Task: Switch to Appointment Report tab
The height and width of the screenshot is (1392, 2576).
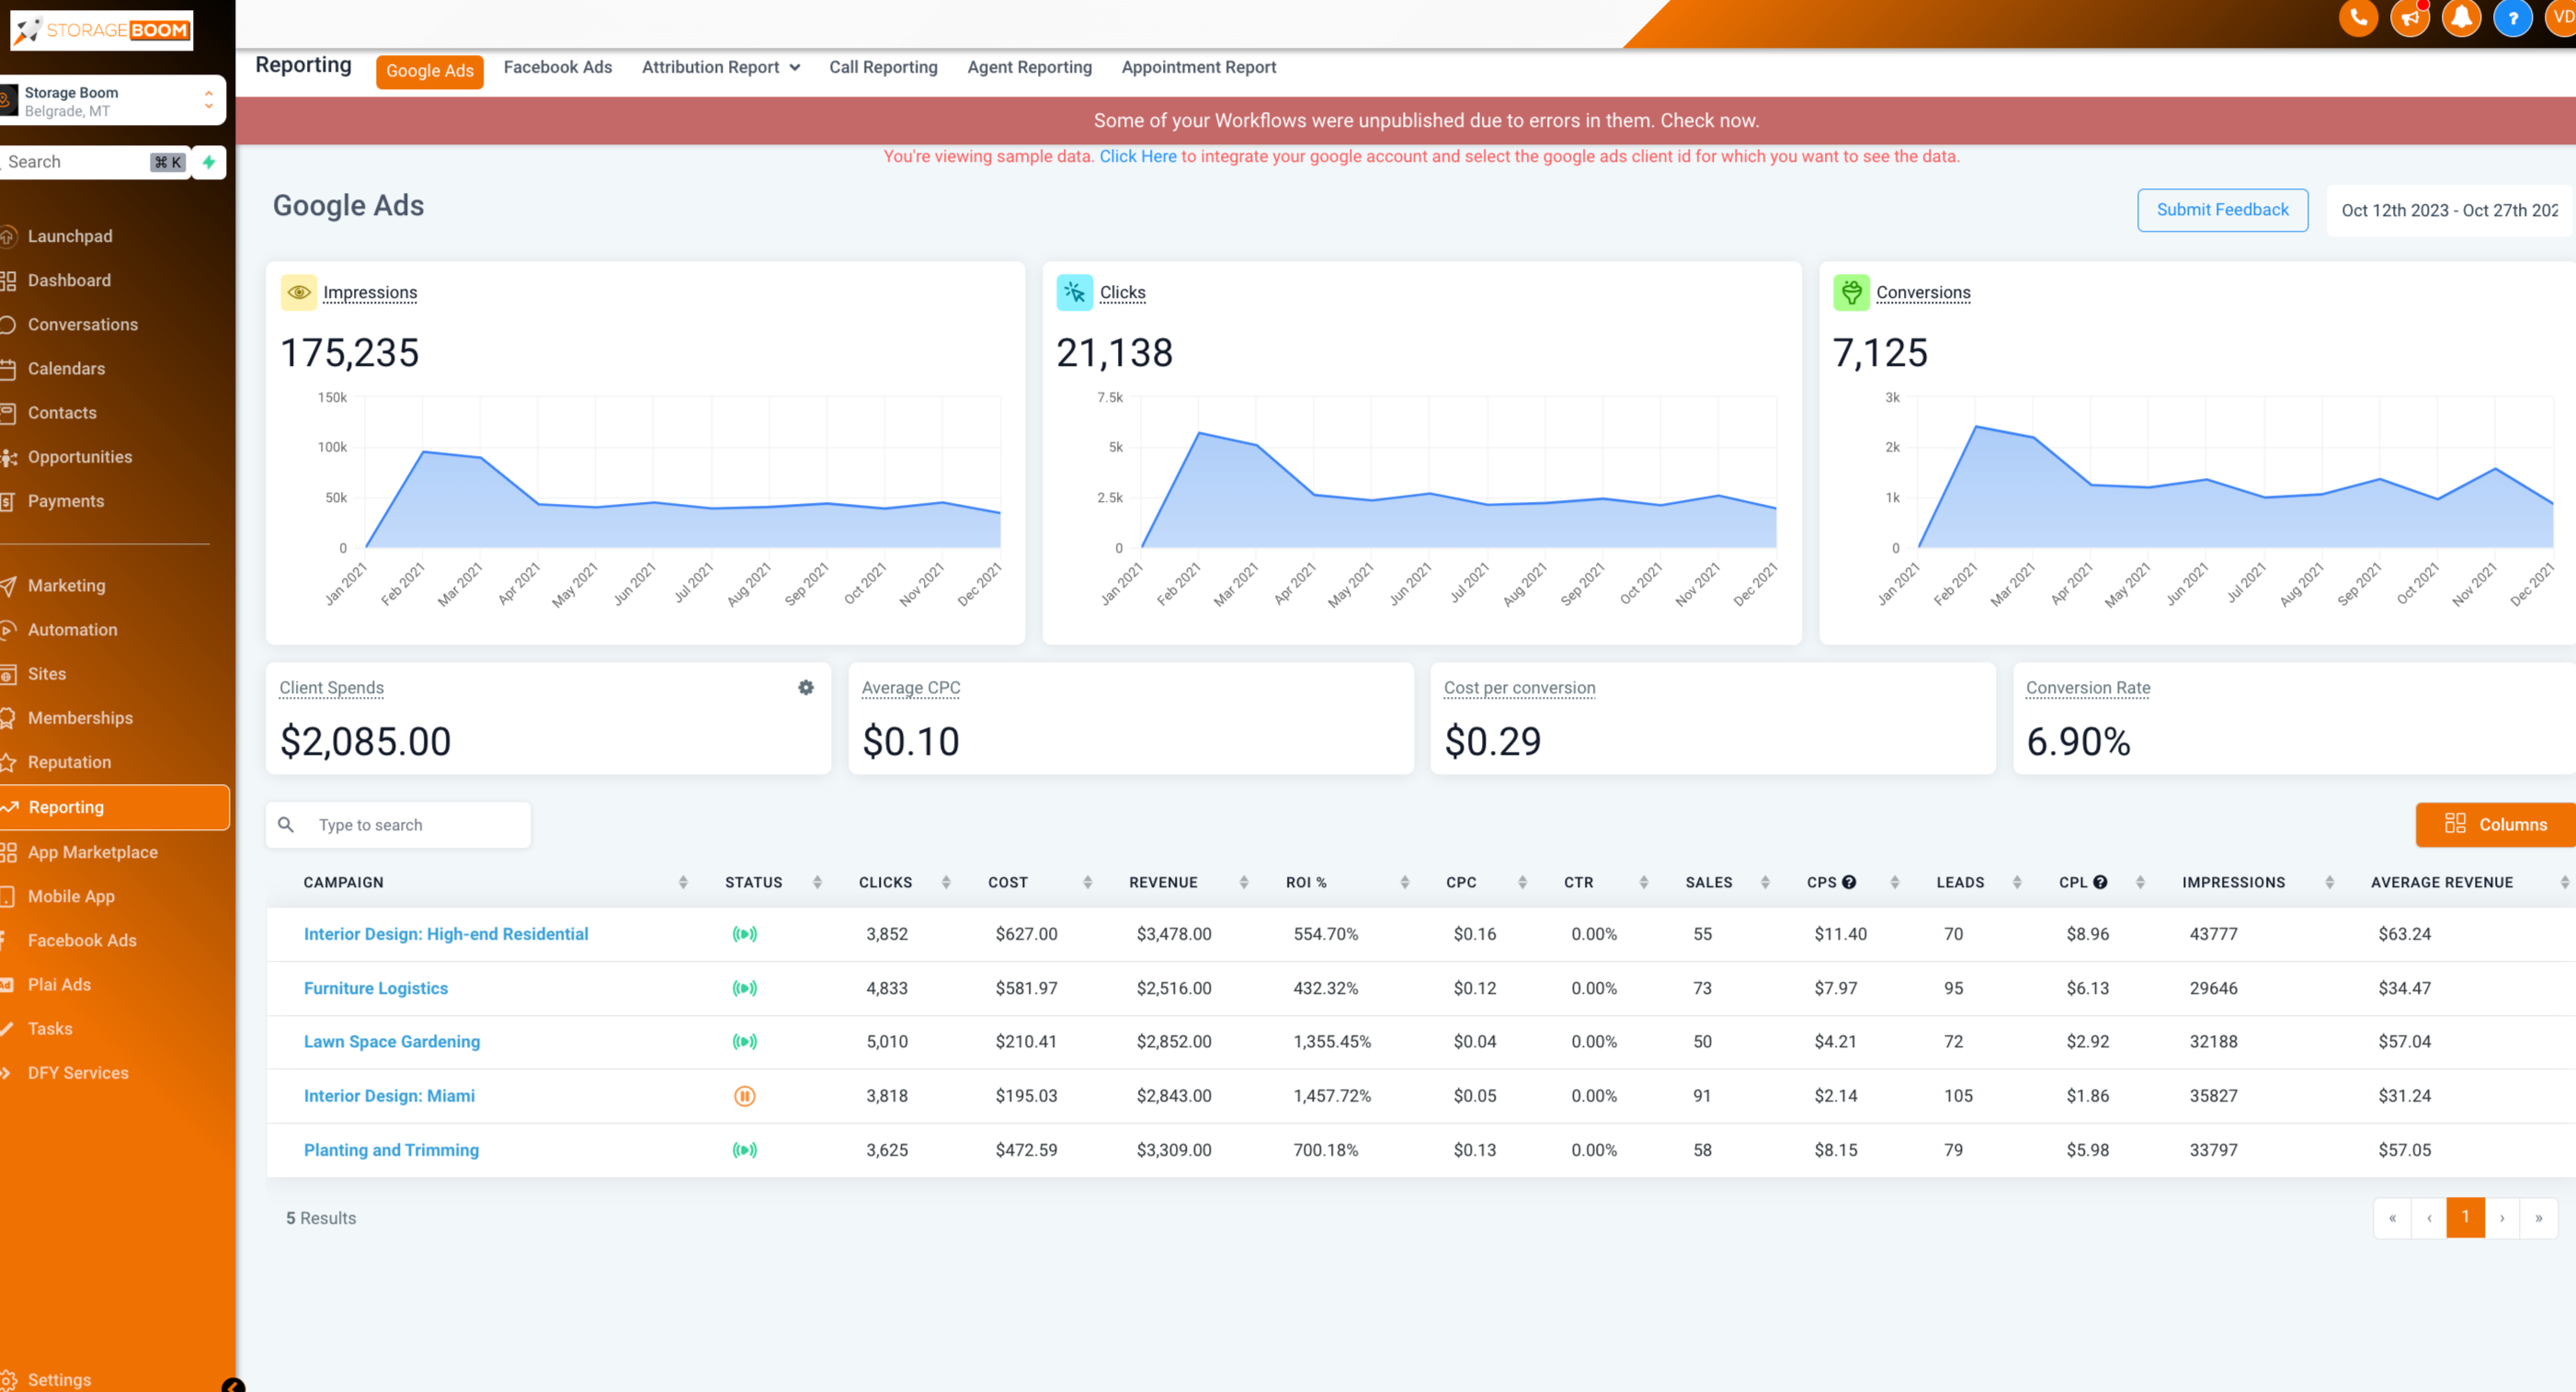Action: point(1198,67)
